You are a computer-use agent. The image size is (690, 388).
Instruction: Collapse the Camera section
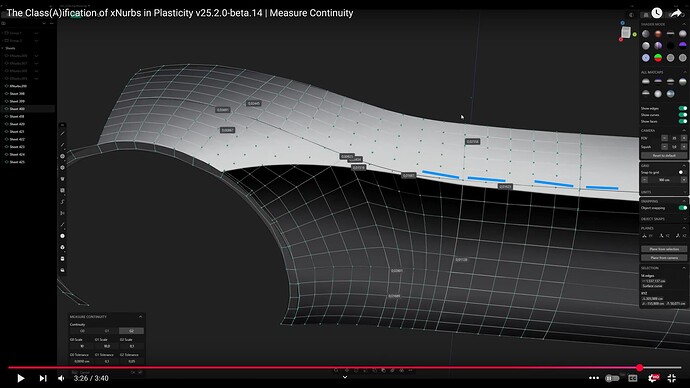tap(684, 131)
